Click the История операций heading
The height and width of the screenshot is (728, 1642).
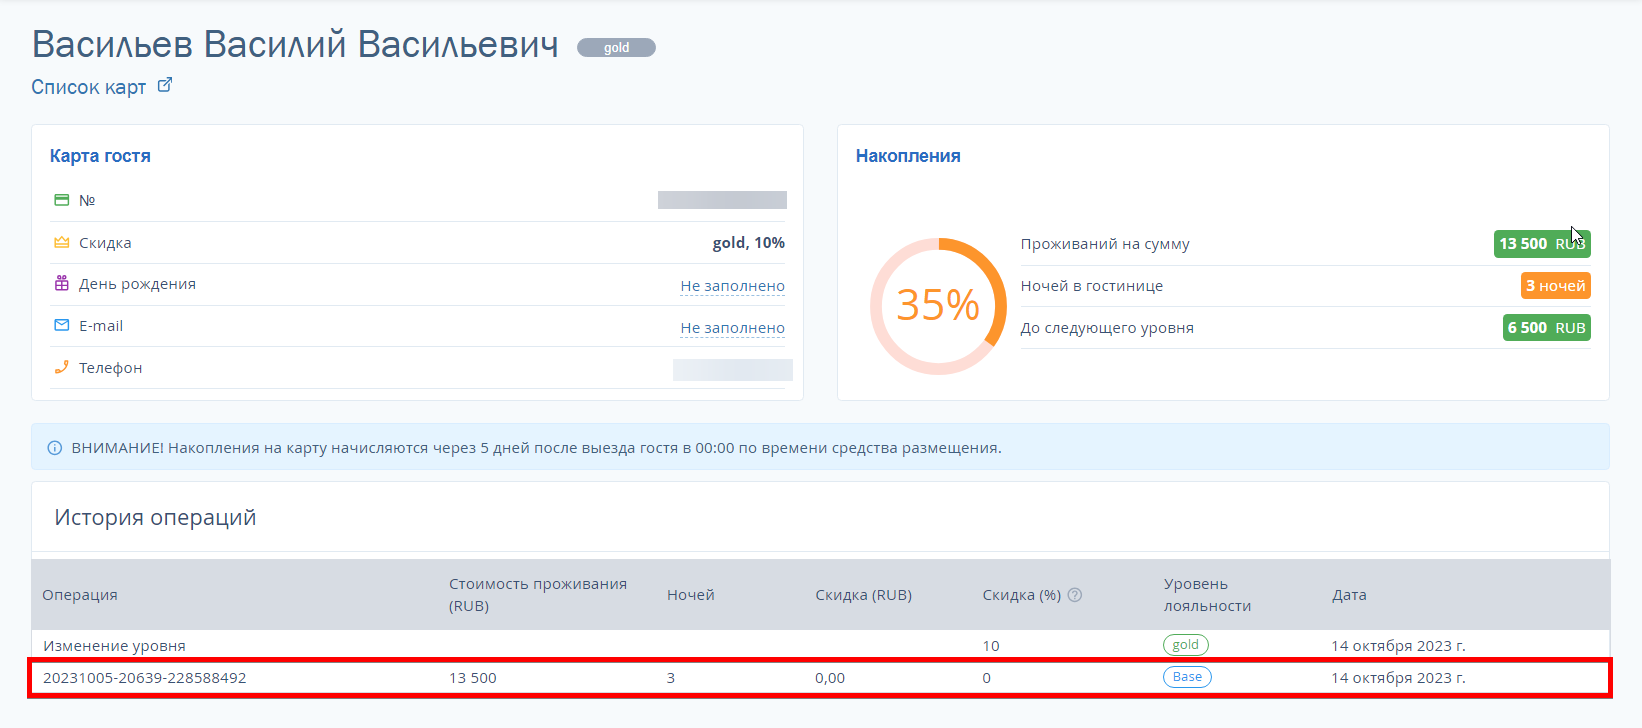coord(155,518)
